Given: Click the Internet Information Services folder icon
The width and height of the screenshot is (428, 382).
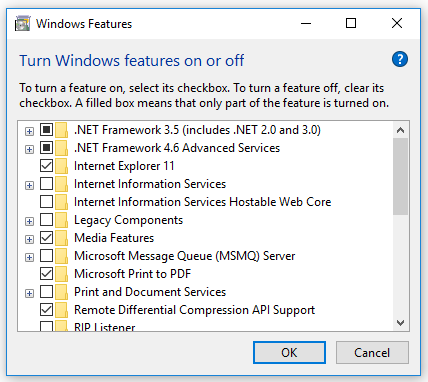Looking at the screenshot, I should [62, 184].
